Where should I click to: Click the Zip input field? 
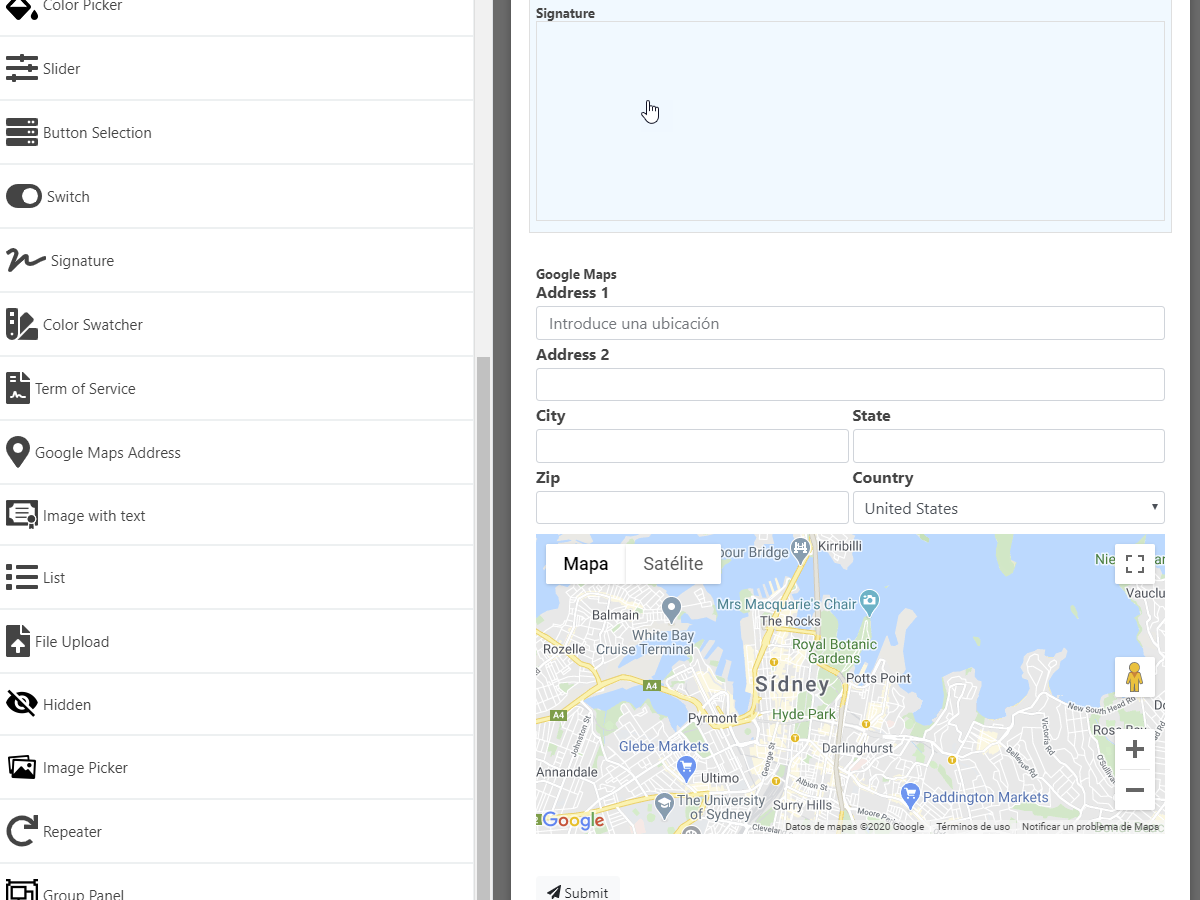point(692,508)
